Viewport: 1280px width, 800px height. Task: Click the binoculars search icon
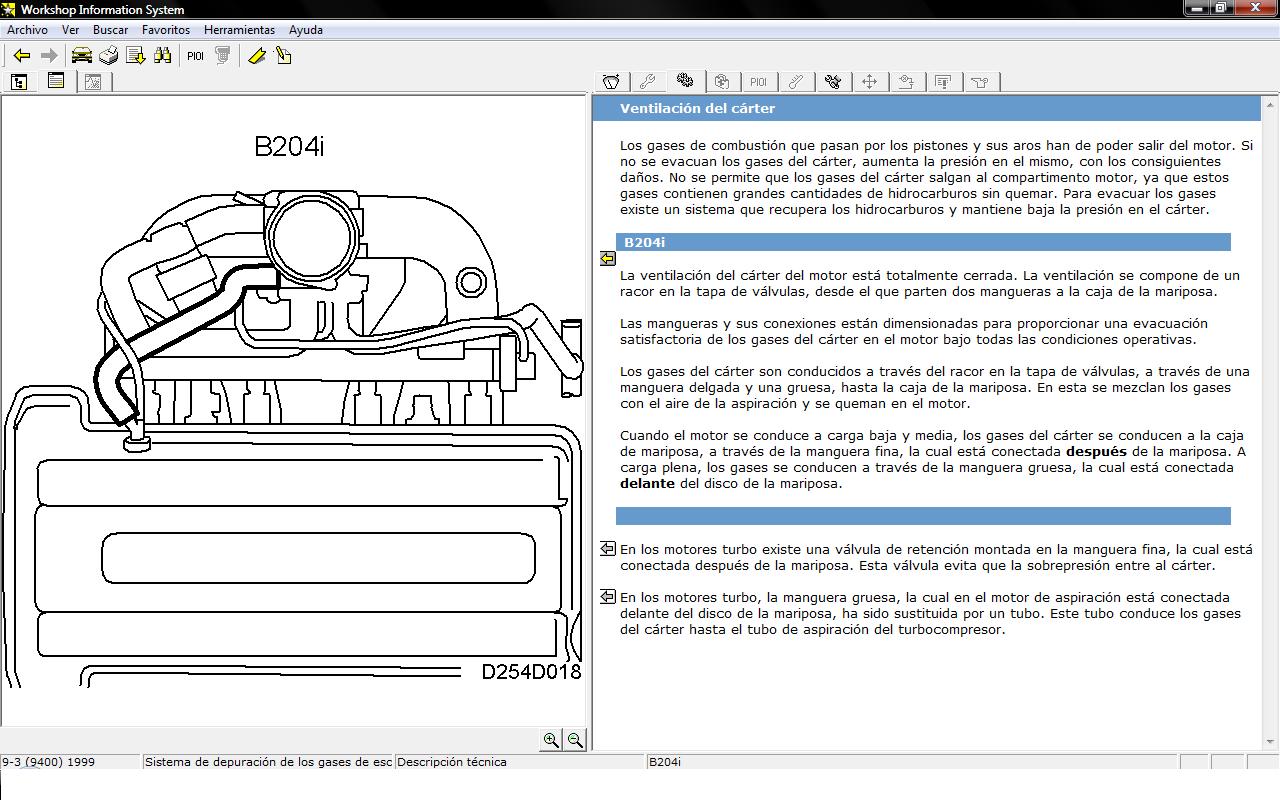(162, 56)
